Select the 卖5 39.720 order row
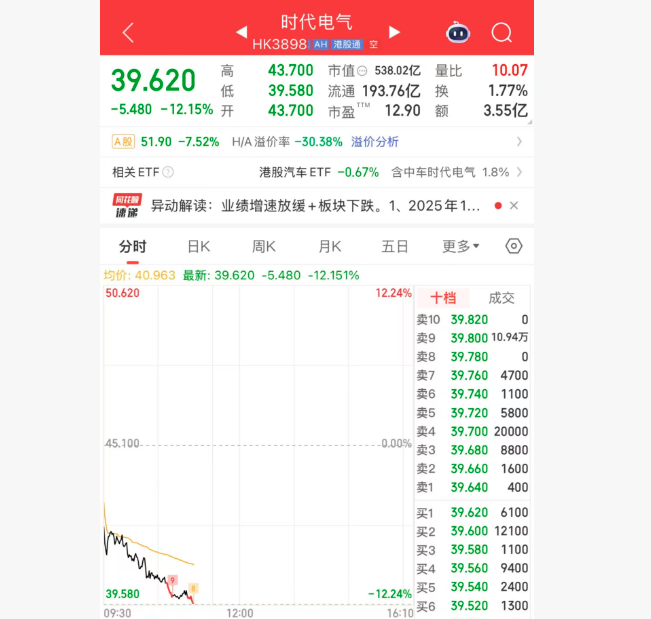The width and height of the screenshot is (651, 619). (x=472, y=413)
